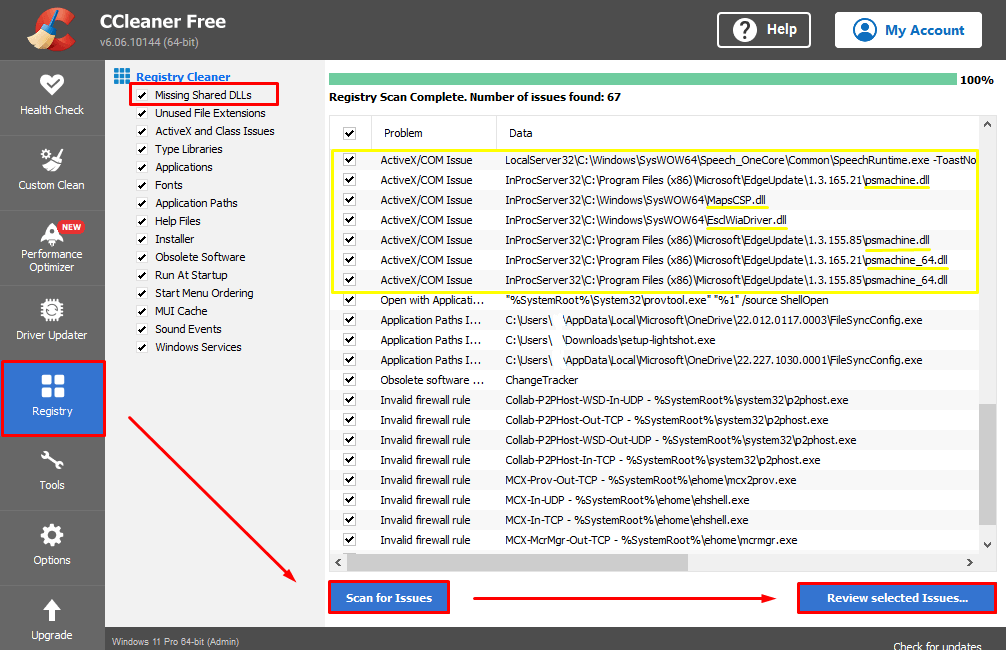This screenshot has width=1006, height=650.
Task: Toggle Sound Events checkbox
Action: click(x=142, y=329)
